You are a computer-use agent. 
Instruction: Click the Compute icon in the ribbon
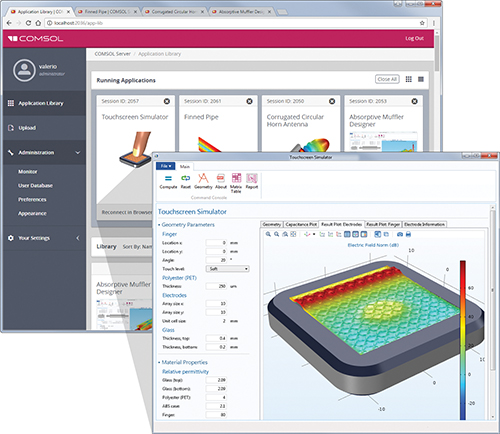[x=168, y=178]
